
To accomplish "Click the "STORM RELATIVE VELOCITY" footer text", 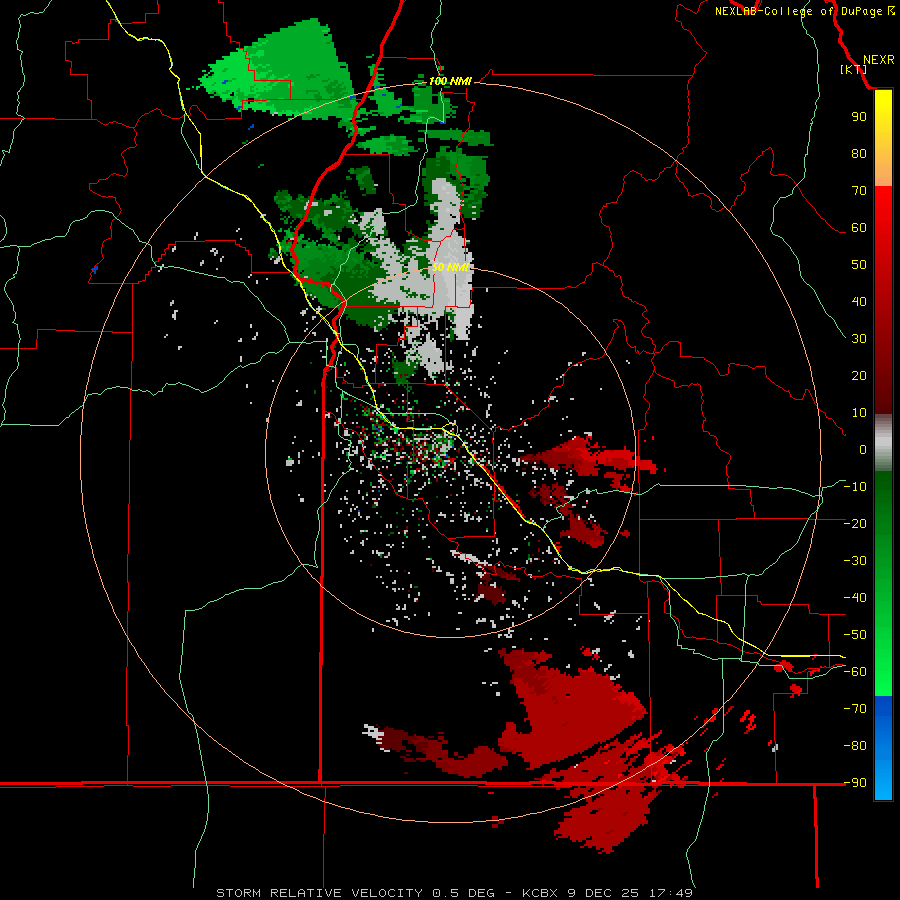I will (319, 893).
